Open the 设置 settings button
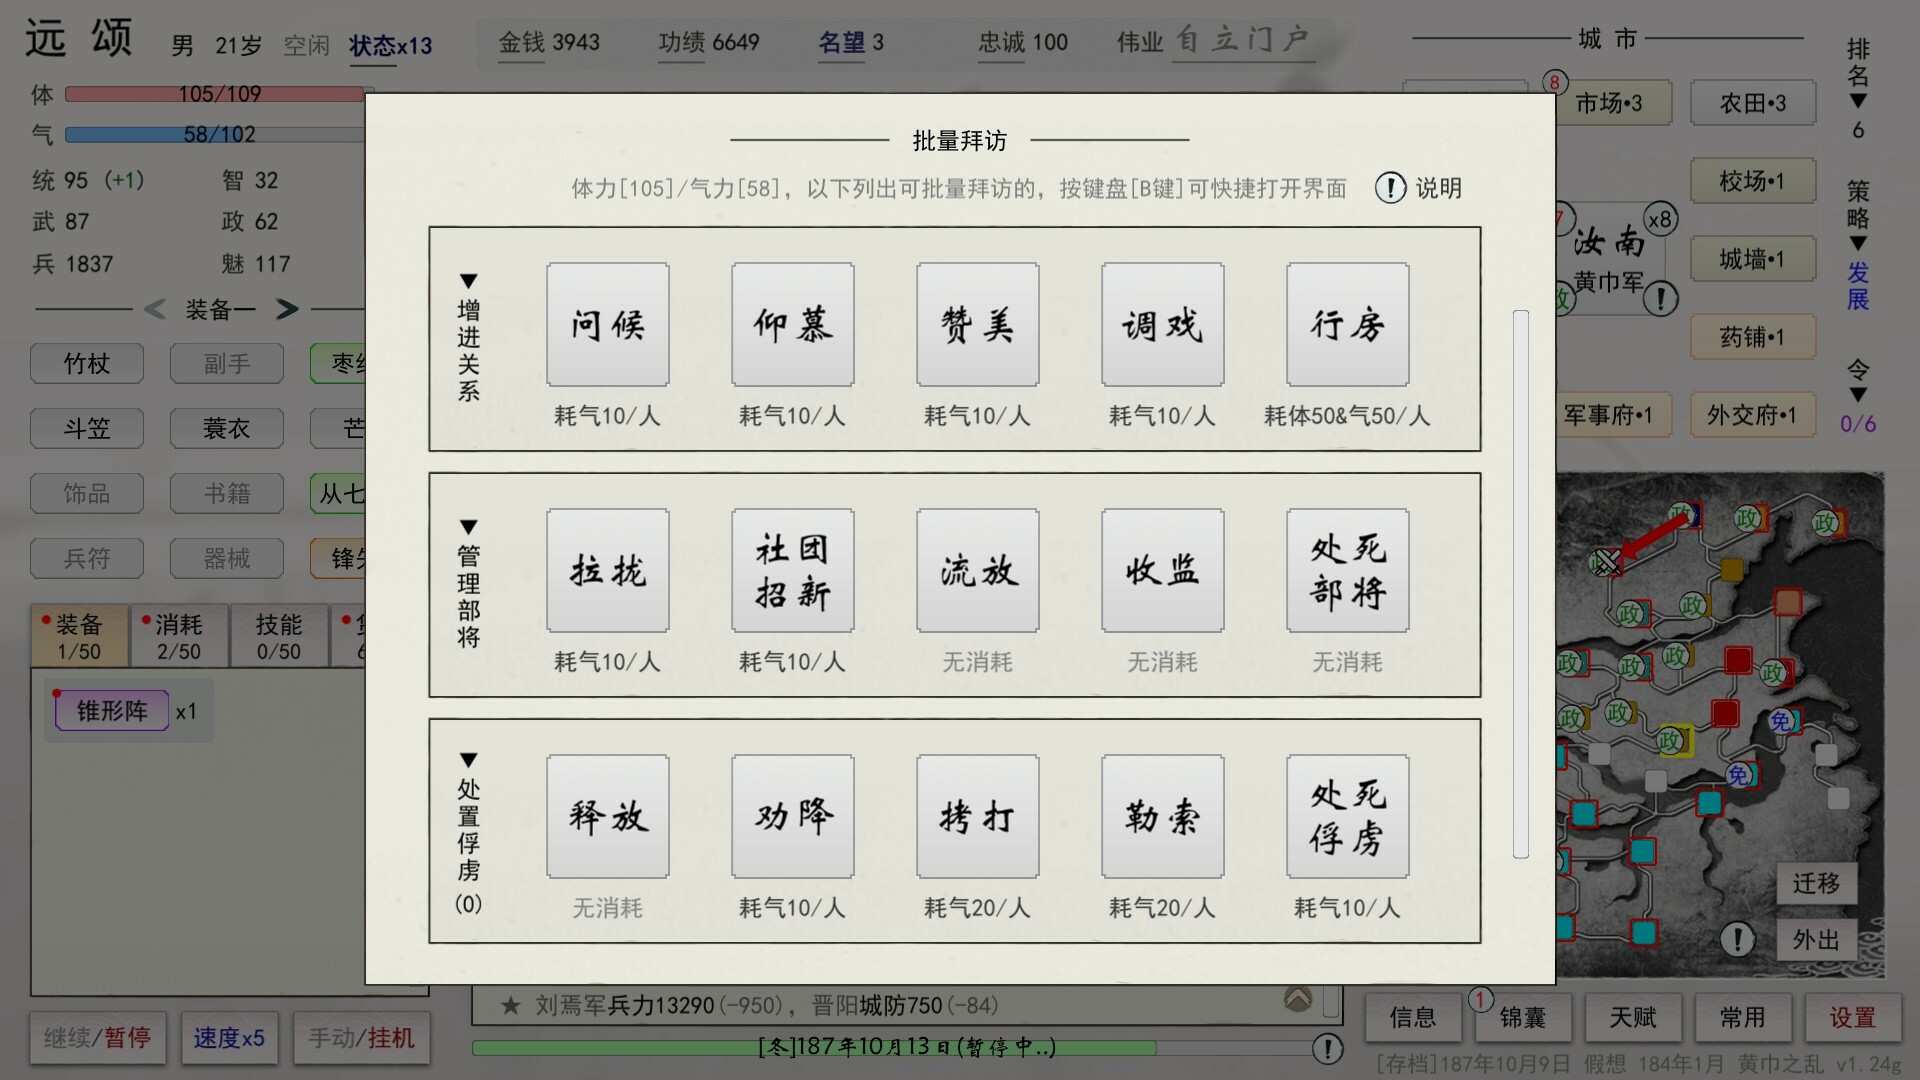The height and width of the screenshot is (1080, 1920). coord(1852,1017)
